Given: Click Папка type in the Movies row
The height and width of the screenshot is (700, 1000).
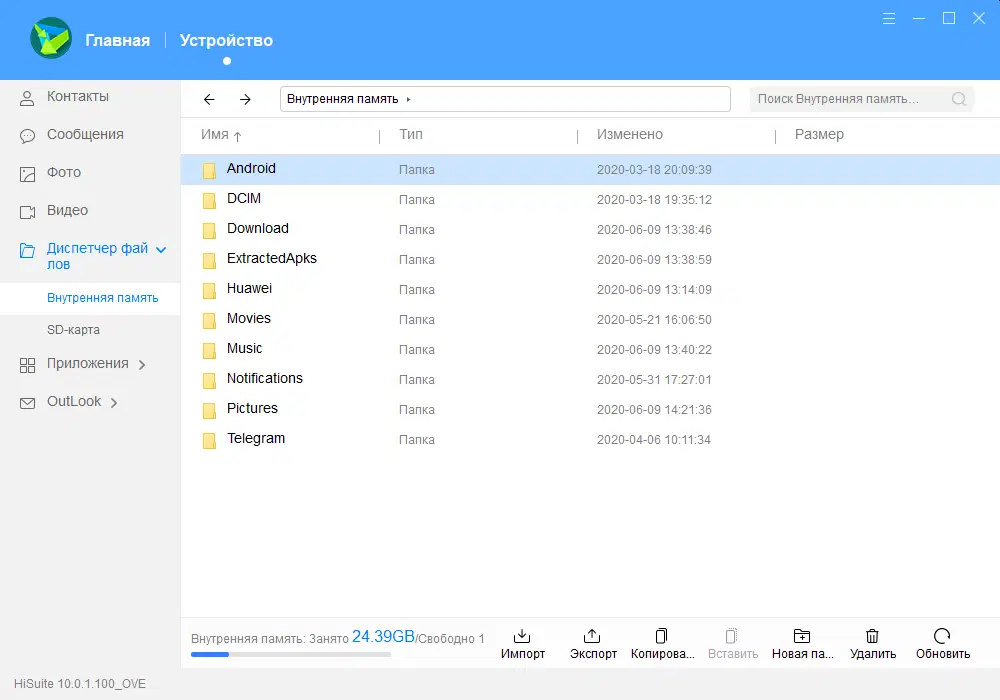Looking at the screenshot, I should [416, 319].
